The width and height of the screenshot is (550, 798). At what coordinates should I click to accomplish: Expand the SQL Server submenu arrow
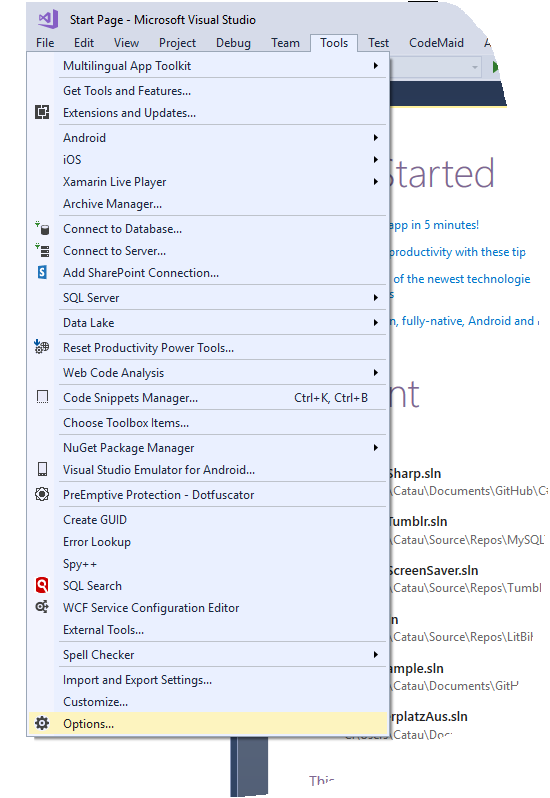[375, 297]
